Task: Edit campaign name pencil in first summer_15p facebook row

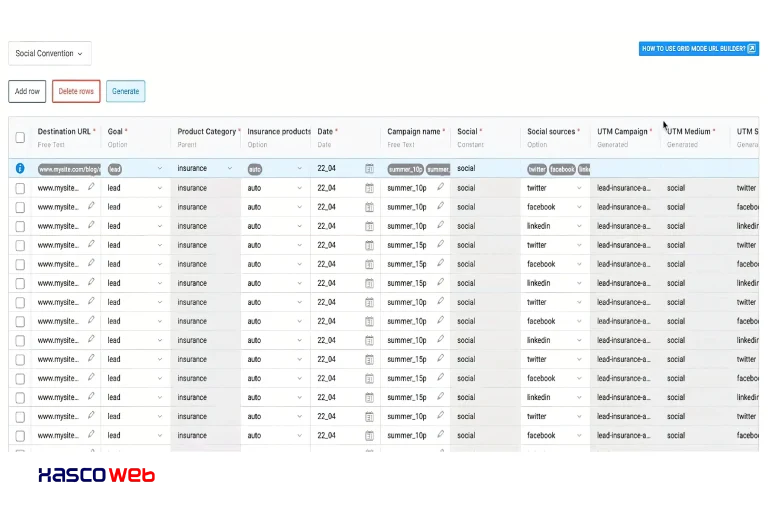Action: click(x=440, y=263)
